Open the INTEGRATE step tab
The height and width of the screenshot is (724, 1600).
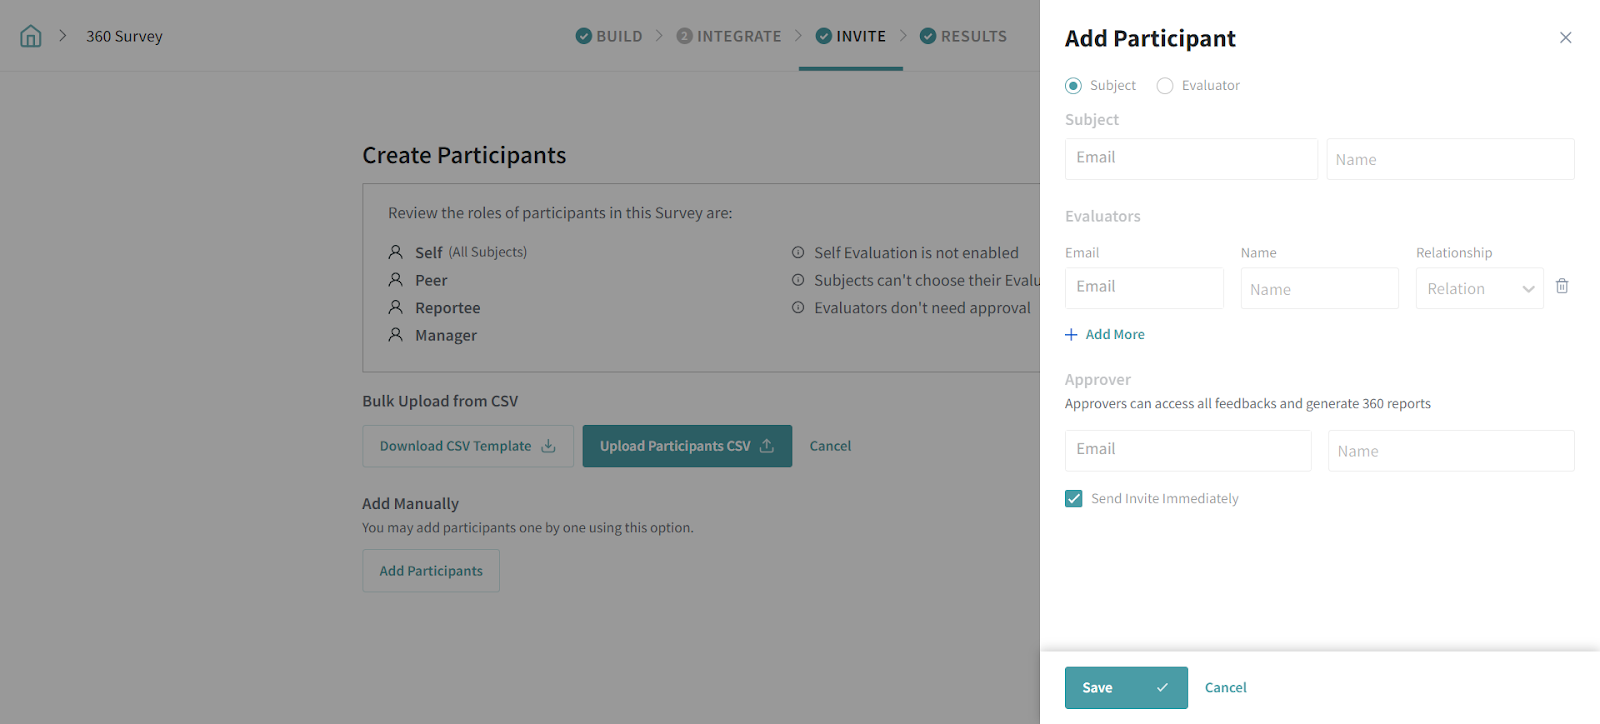click(x=729, y=37)
